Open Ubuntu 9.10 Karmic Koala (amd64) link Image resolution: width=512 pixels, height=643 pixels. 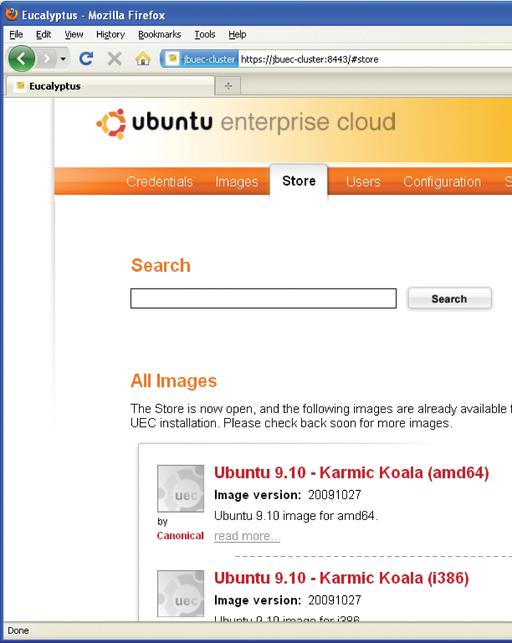[x=351, y=473]
